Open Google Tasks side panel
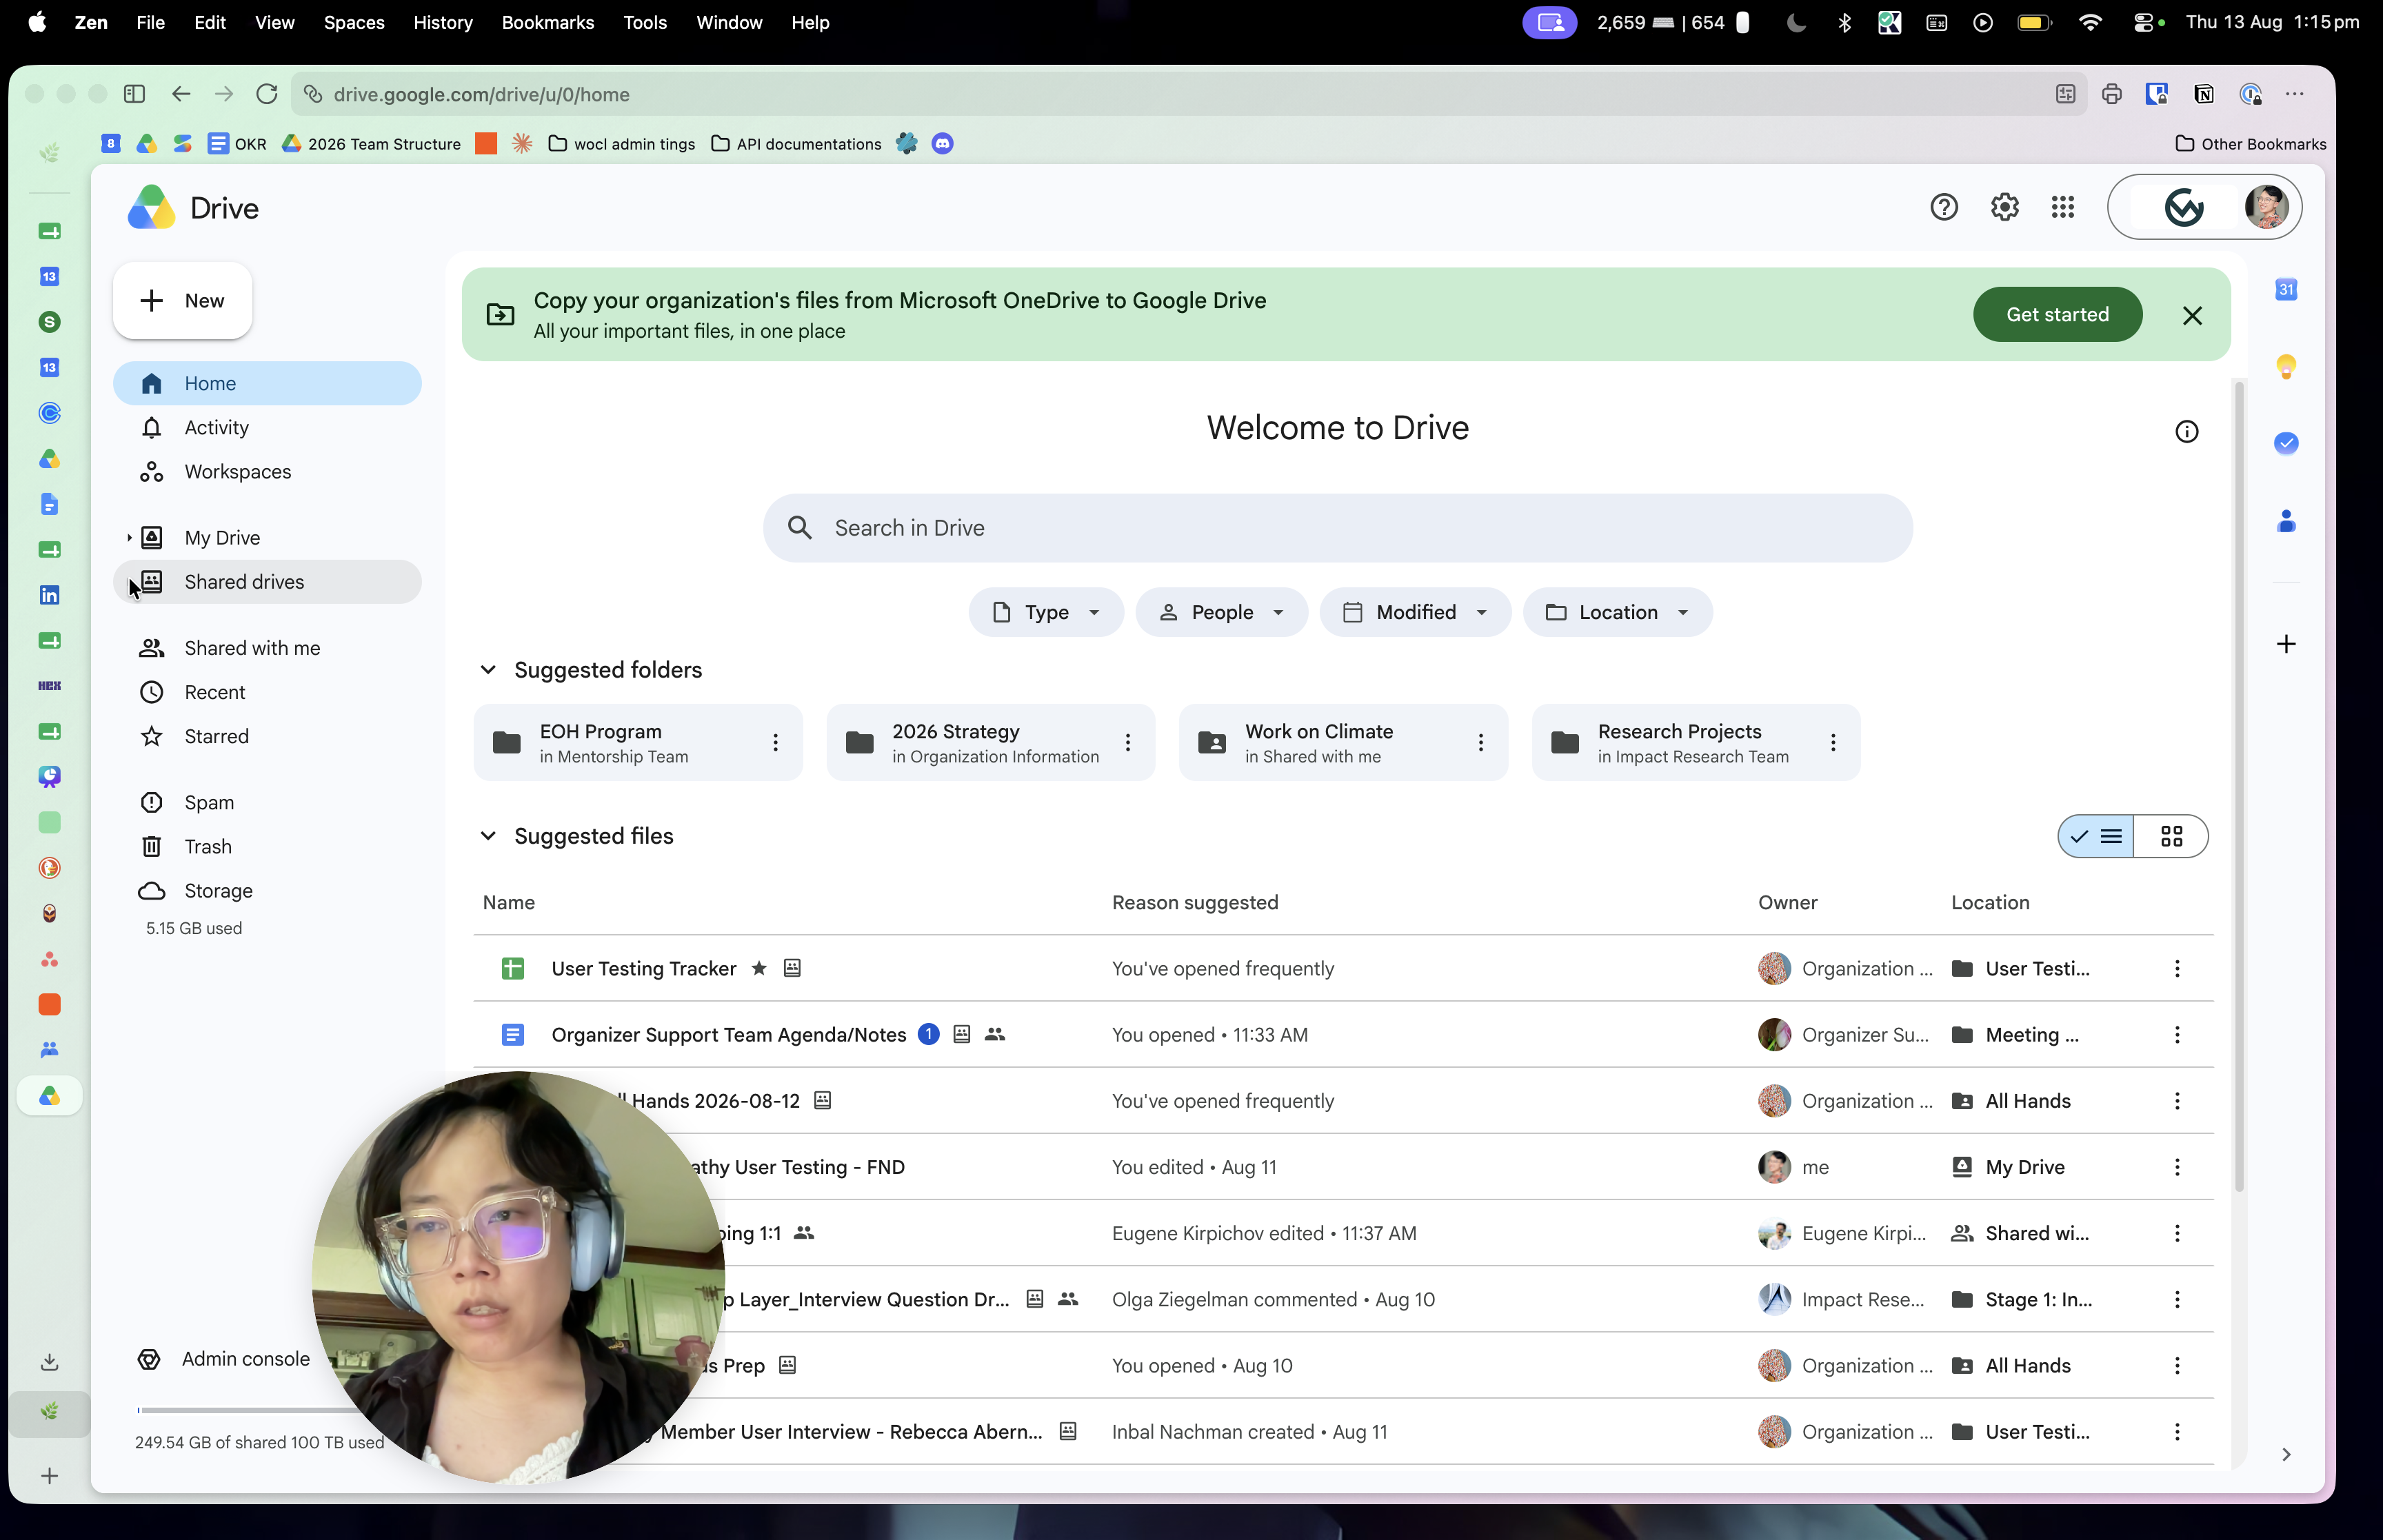Image resolution: width=2383 pixels, height=1540 pixels. (2285, 443)
